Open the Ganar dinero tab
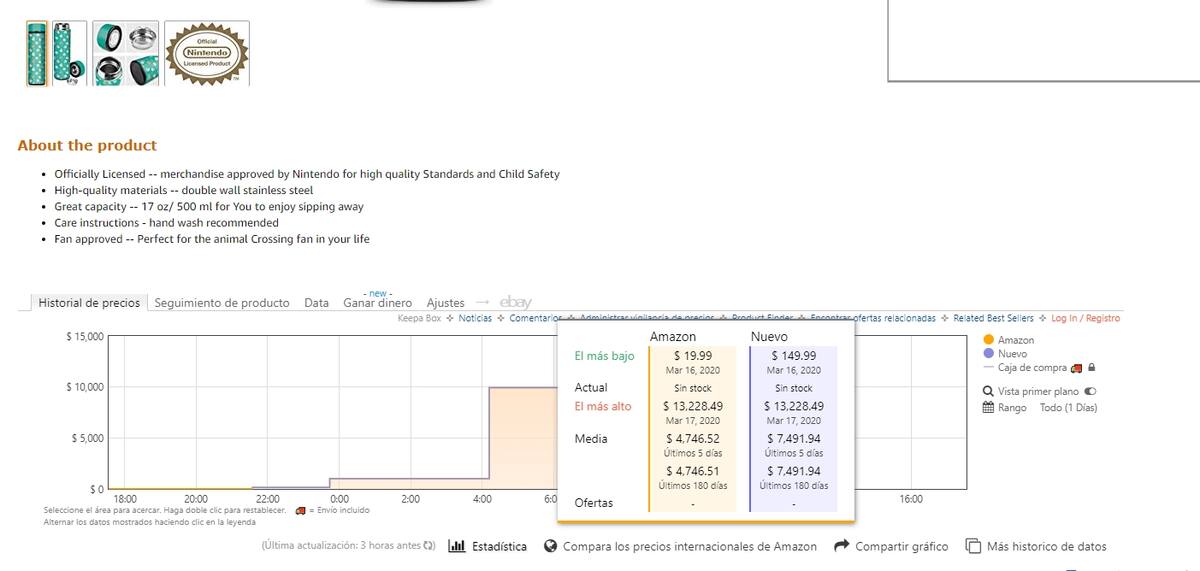Image resolution: width=1200 pixels, height=571 pixels. [377, 303]
